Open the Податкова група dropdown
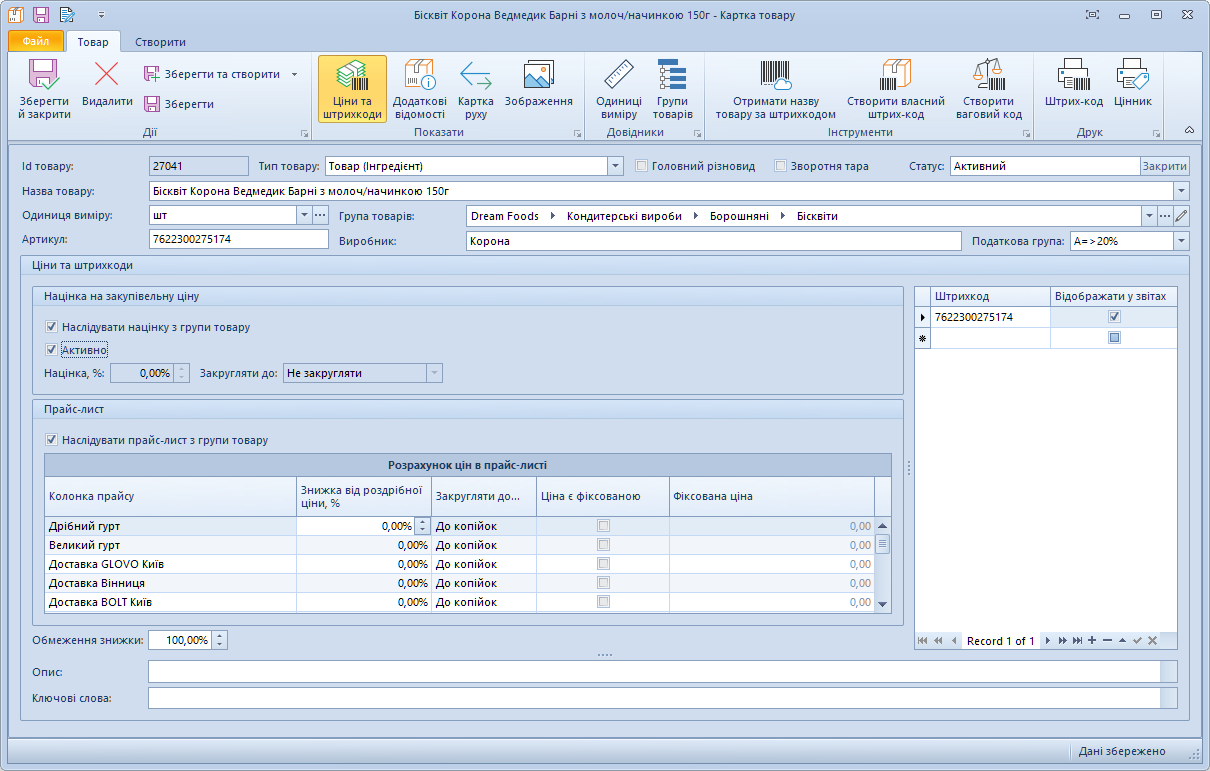The image size is (1210, 771). pos(1181,241)
